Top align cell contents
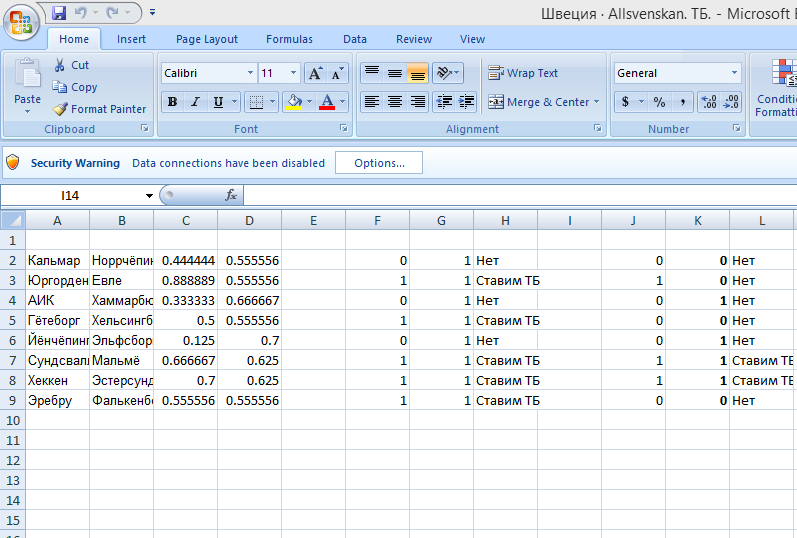797x538 pixels. pos(372,73)
